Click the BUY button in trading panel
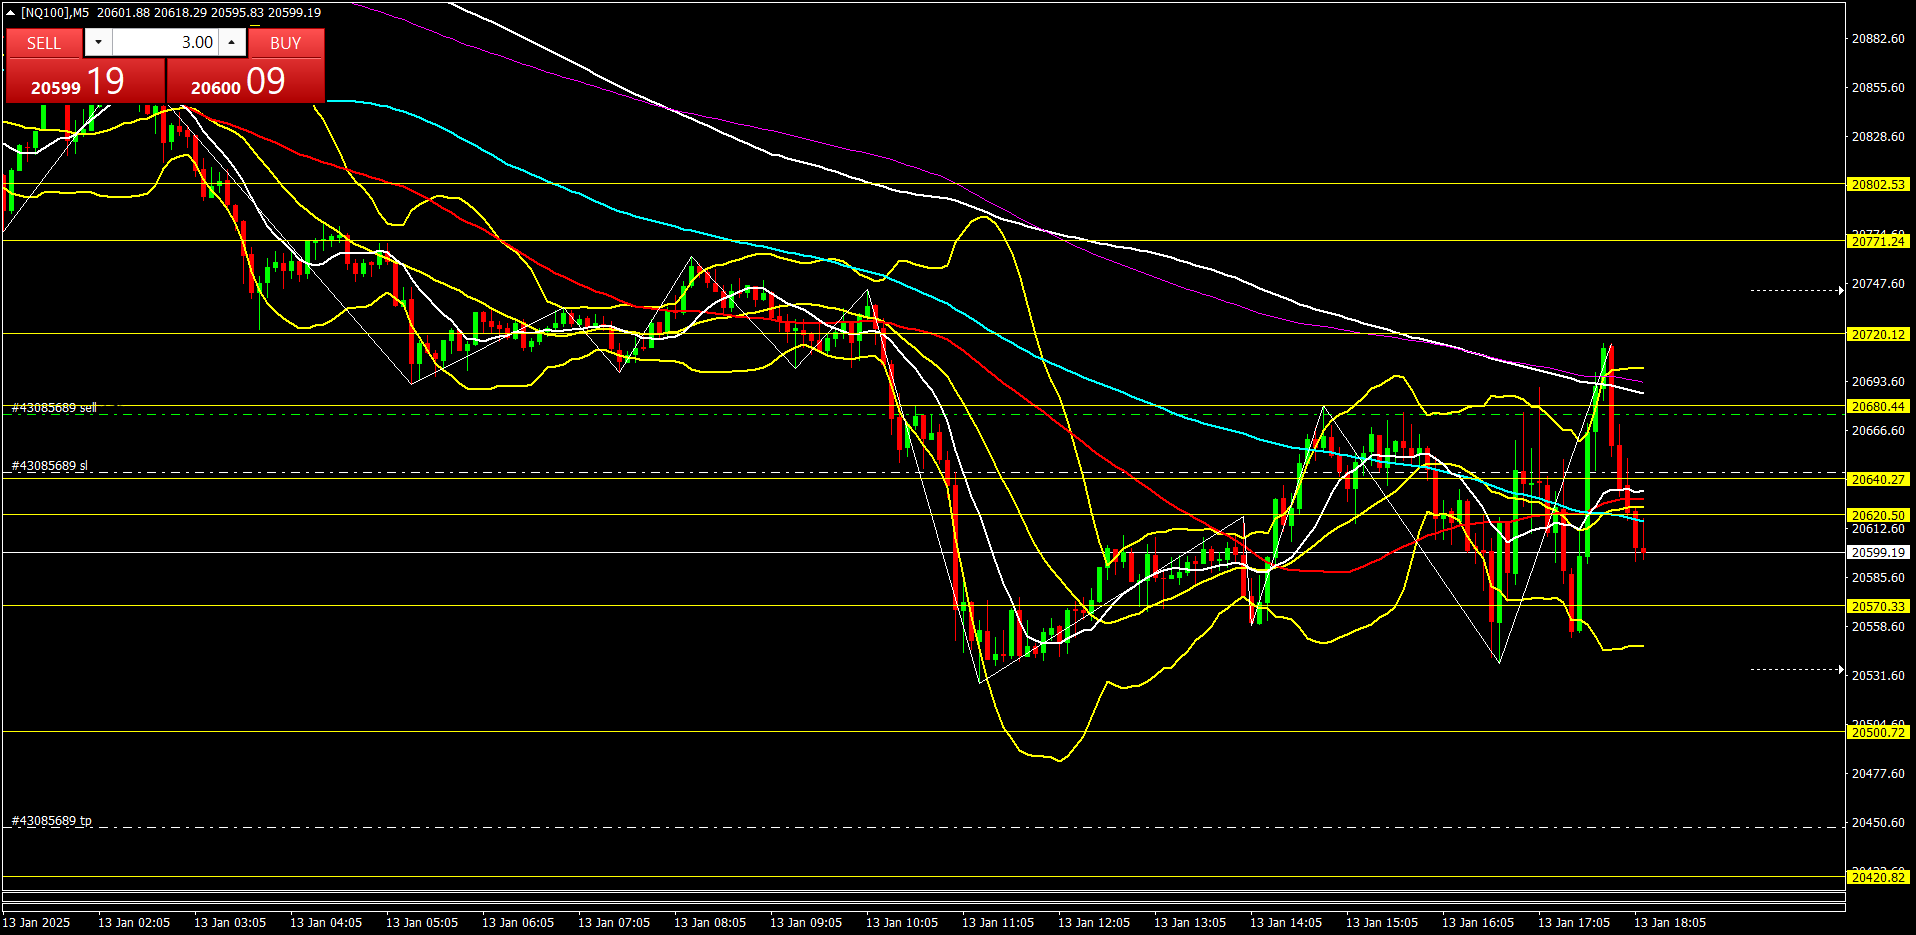 point(285,43)
